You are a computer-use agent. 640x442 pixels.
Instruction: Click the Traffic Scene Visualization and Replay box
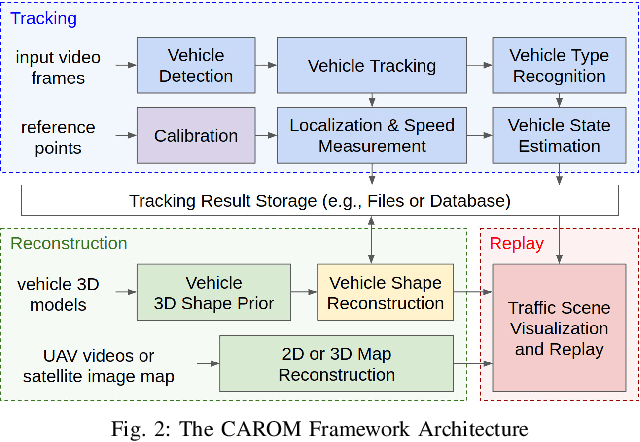[x=557, y=328]
